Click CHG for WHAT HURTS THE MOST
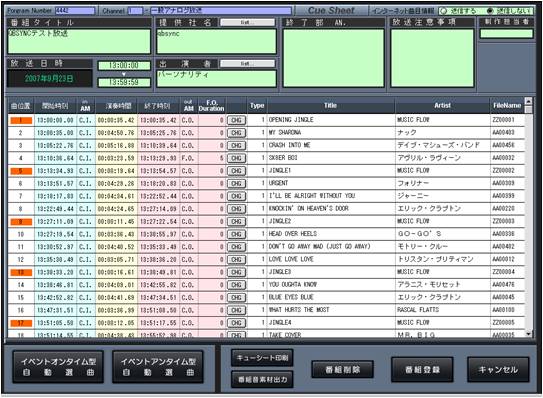 click(236, 310)
